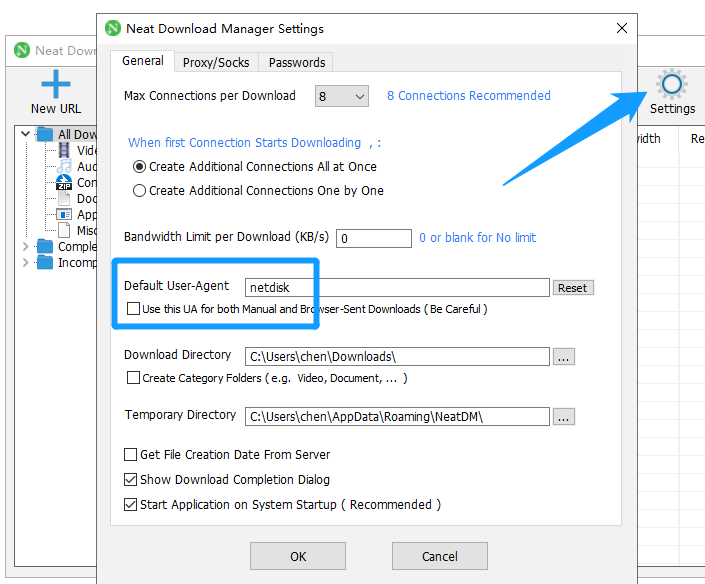Check Get File Creation Date From Server
This screenshot has height=584, width=705.
coord(130,455)
